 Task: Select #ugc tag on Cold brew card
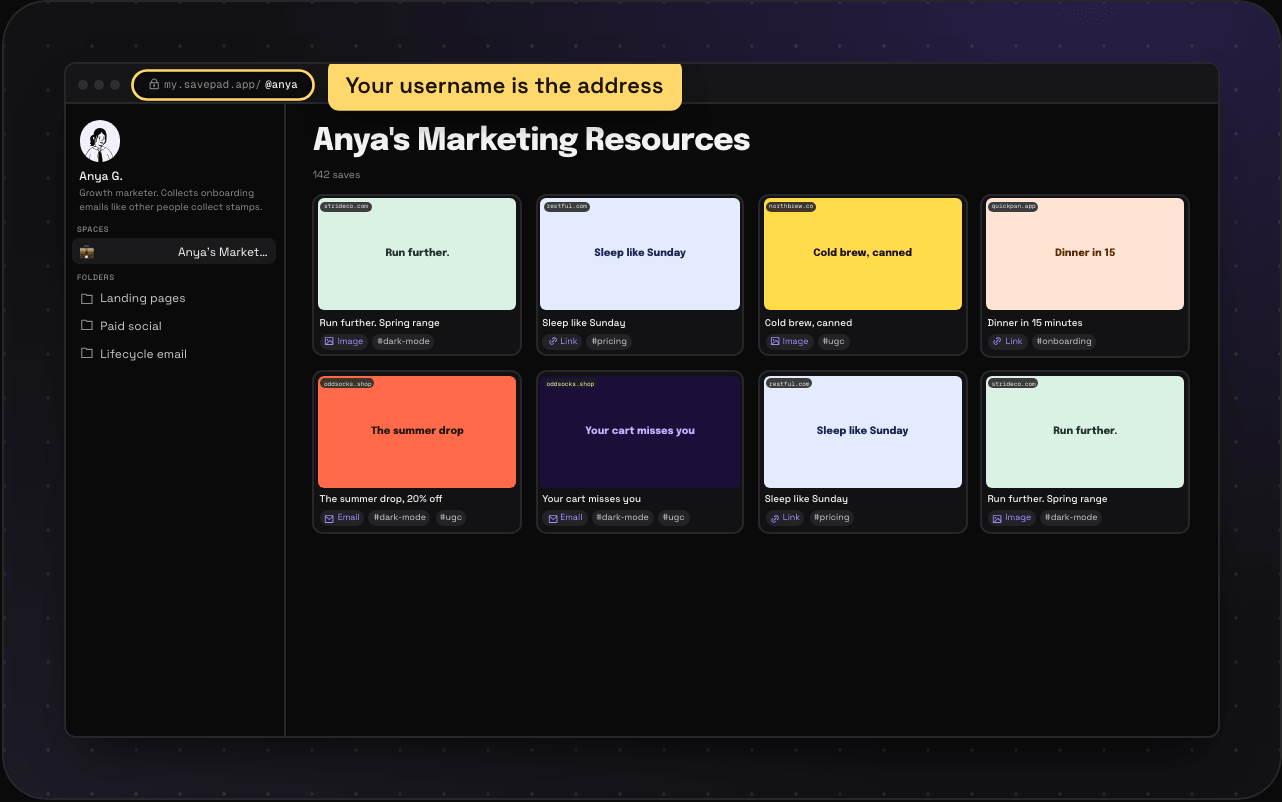(834, 341)
